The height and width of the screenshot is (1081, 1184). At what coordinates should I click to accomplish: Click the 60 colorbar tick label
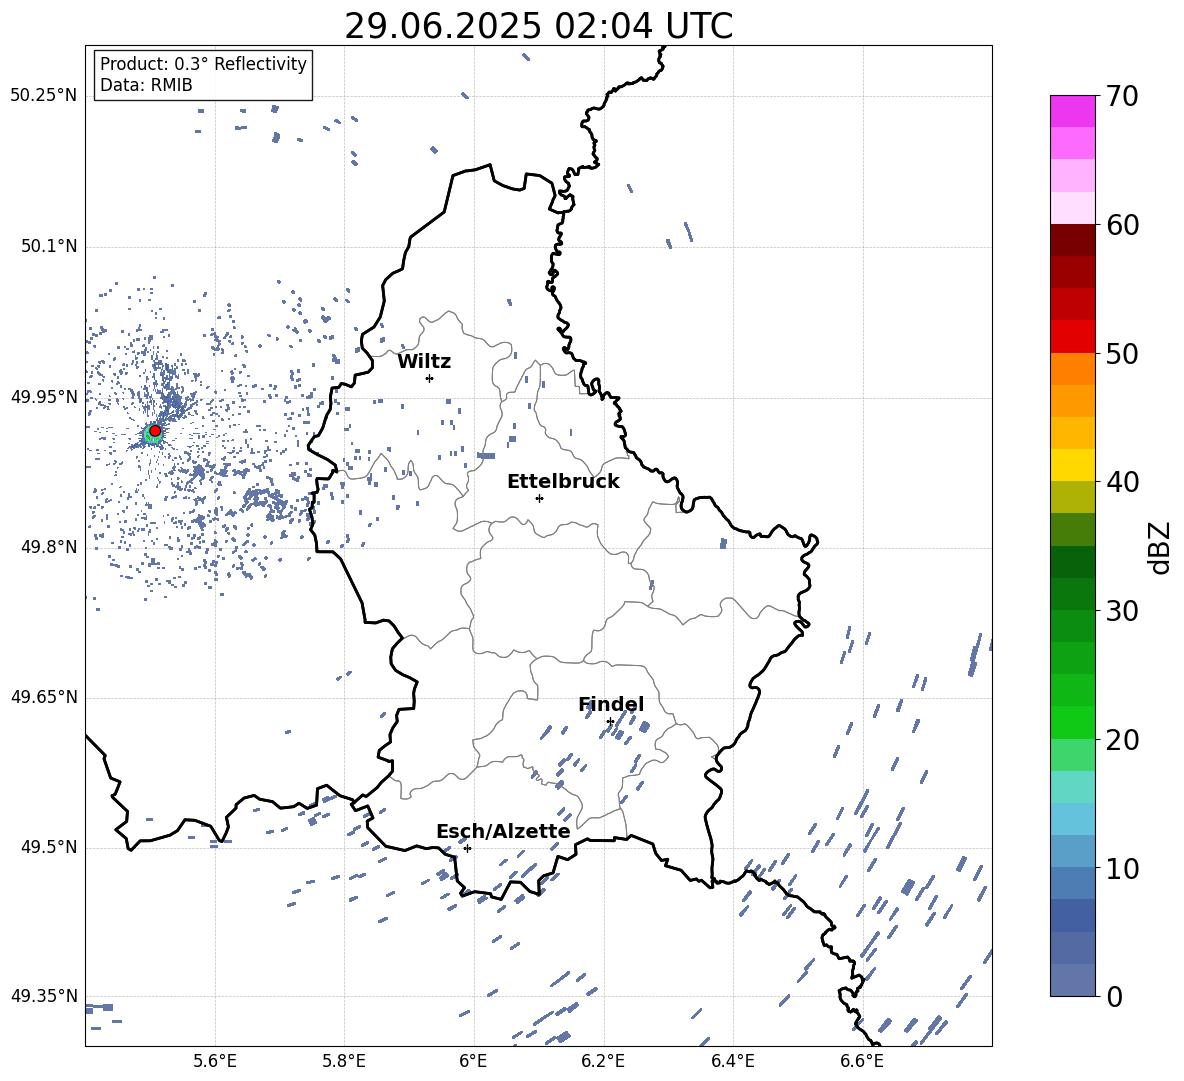1122,225
